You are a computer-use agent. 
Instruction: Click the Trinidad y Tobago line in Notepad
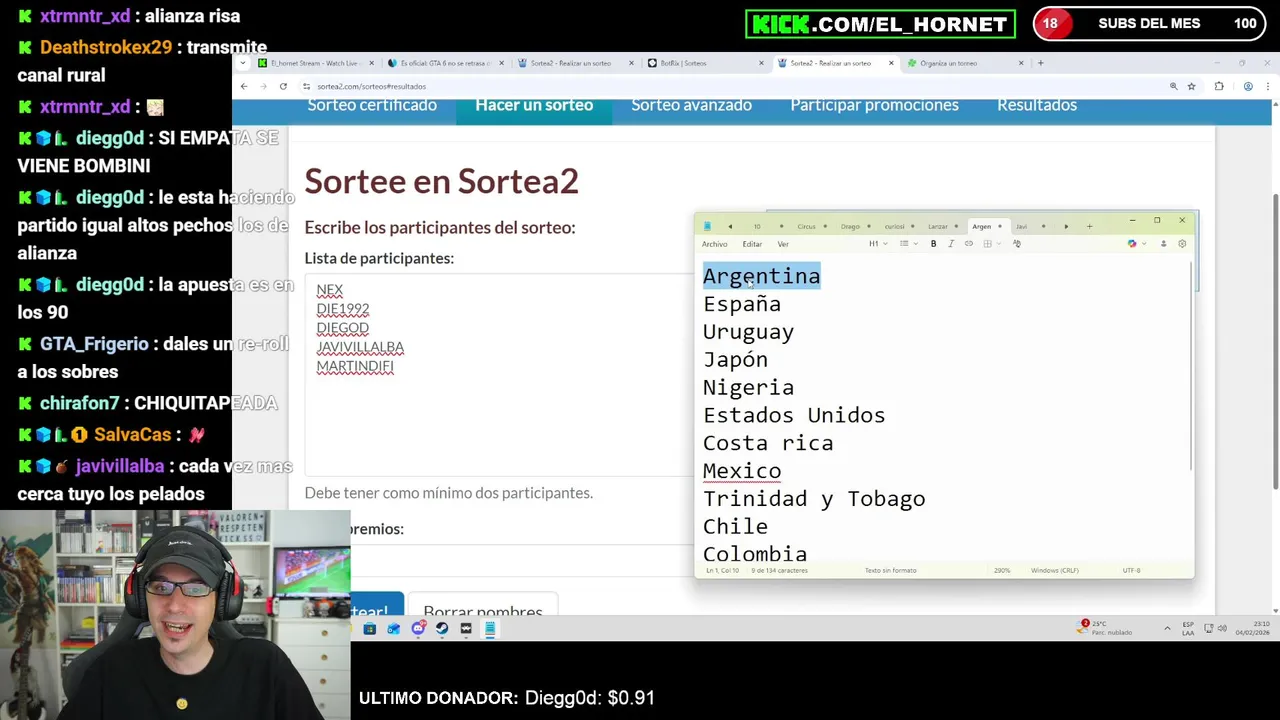(x=814, y=499)
